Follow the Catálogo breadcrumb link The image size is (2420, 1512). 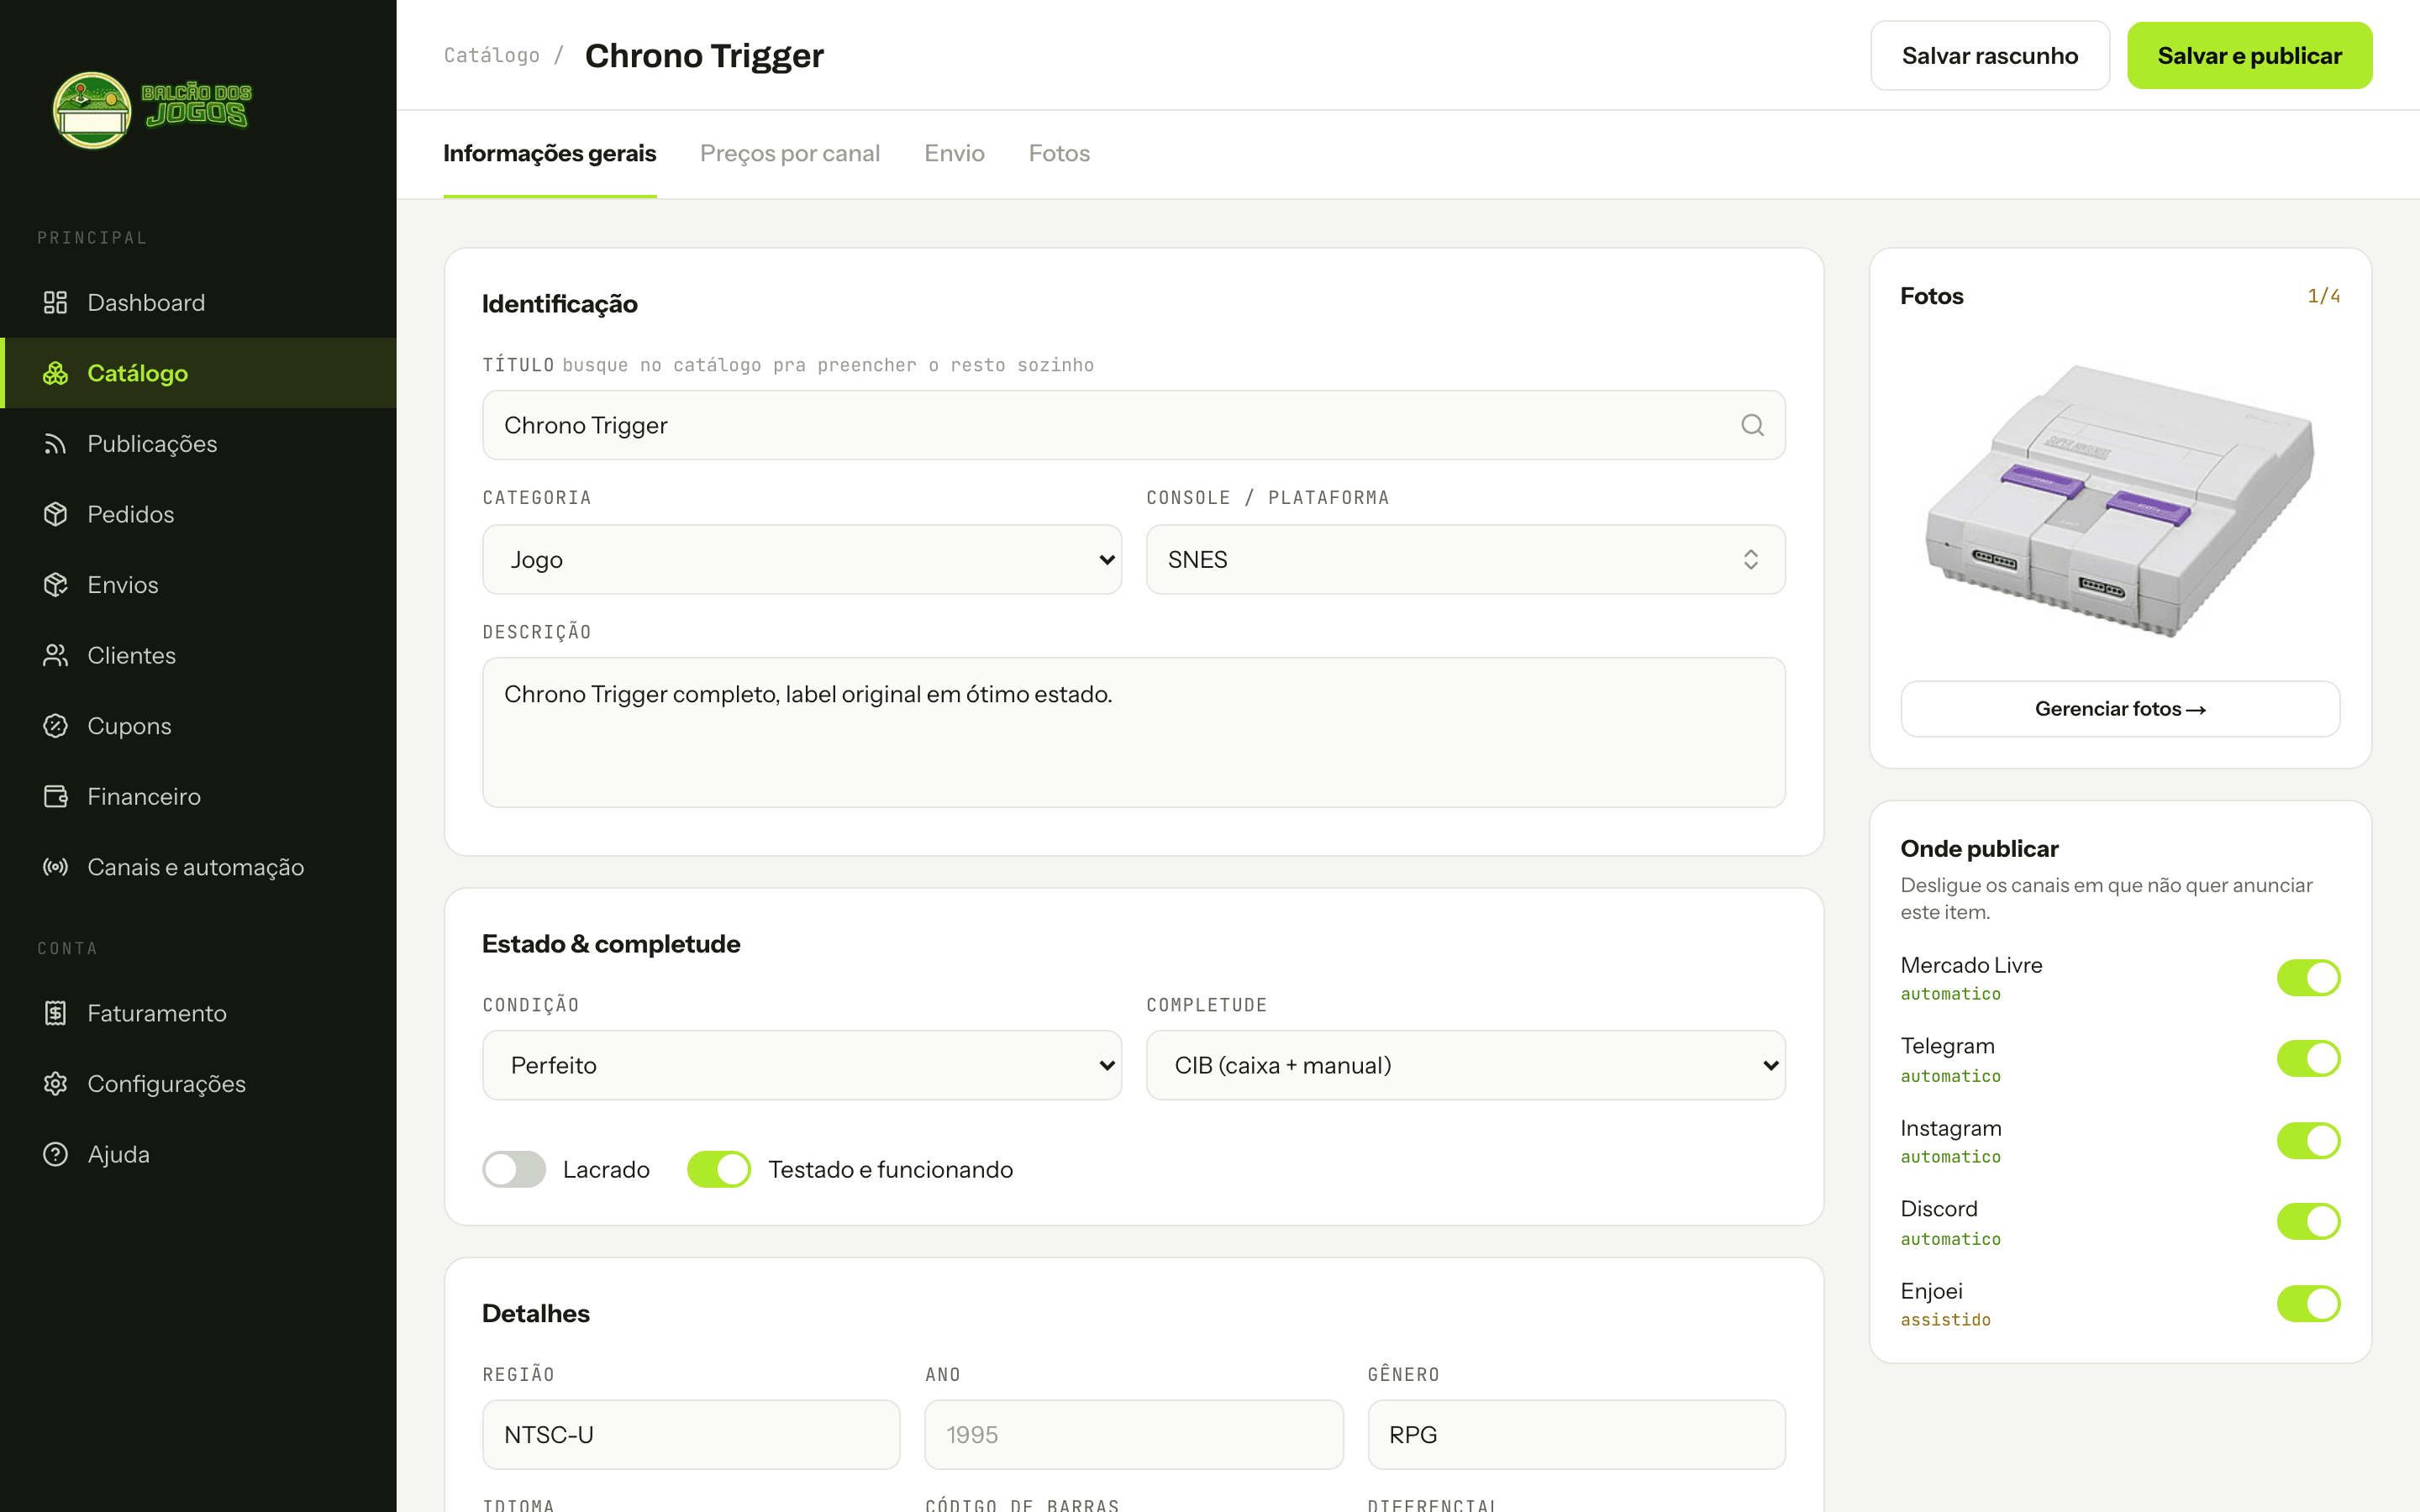coord(492,56)
